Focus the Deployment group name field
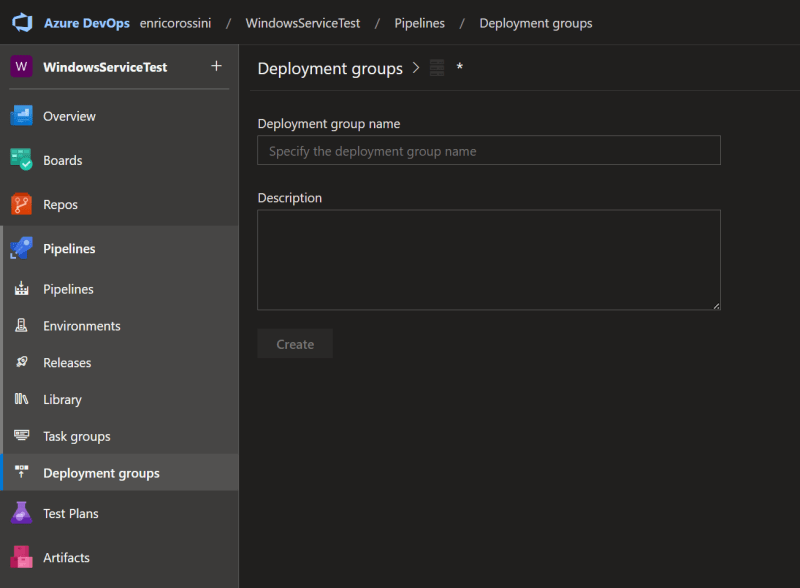Viewport: 800px width, 588px height. 489,151
